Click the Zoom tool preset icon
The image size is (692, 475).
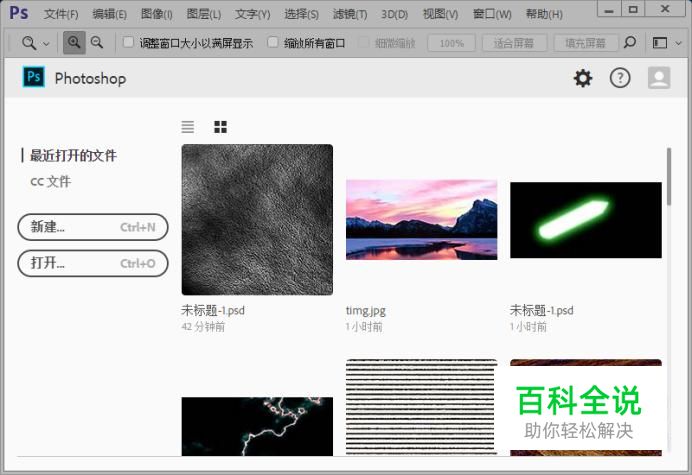click(x=29, y=43)
